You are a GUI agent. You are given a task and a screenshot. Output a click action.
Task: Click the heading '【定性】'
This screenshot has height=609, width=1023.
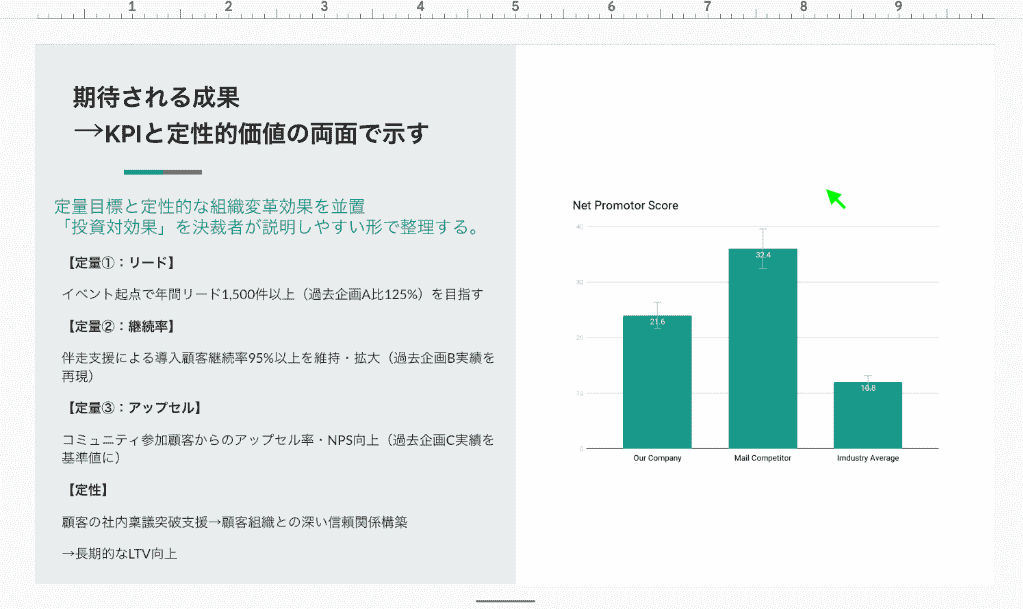point(87,490)
